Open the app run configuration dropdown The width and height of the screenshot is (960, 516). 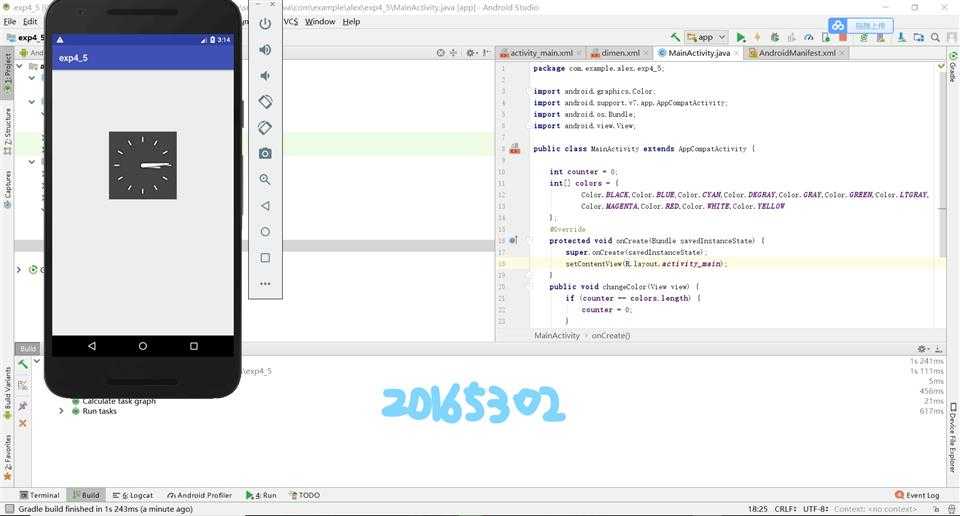(x=706, y=37)
